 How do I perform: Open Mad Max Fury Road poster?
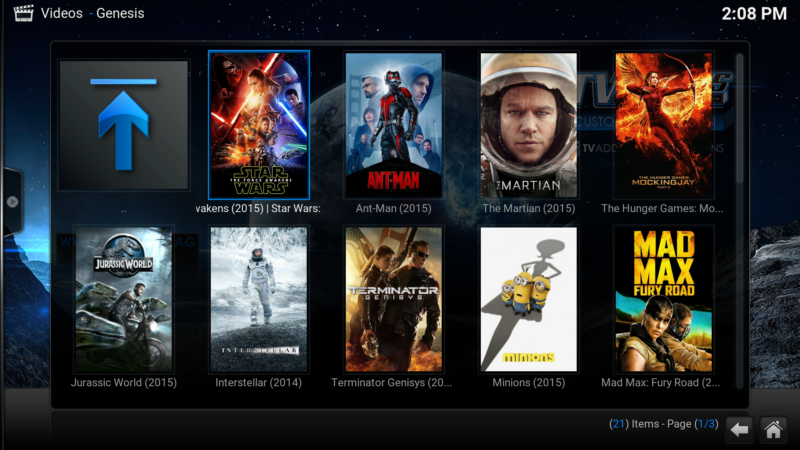coord(663,299)
